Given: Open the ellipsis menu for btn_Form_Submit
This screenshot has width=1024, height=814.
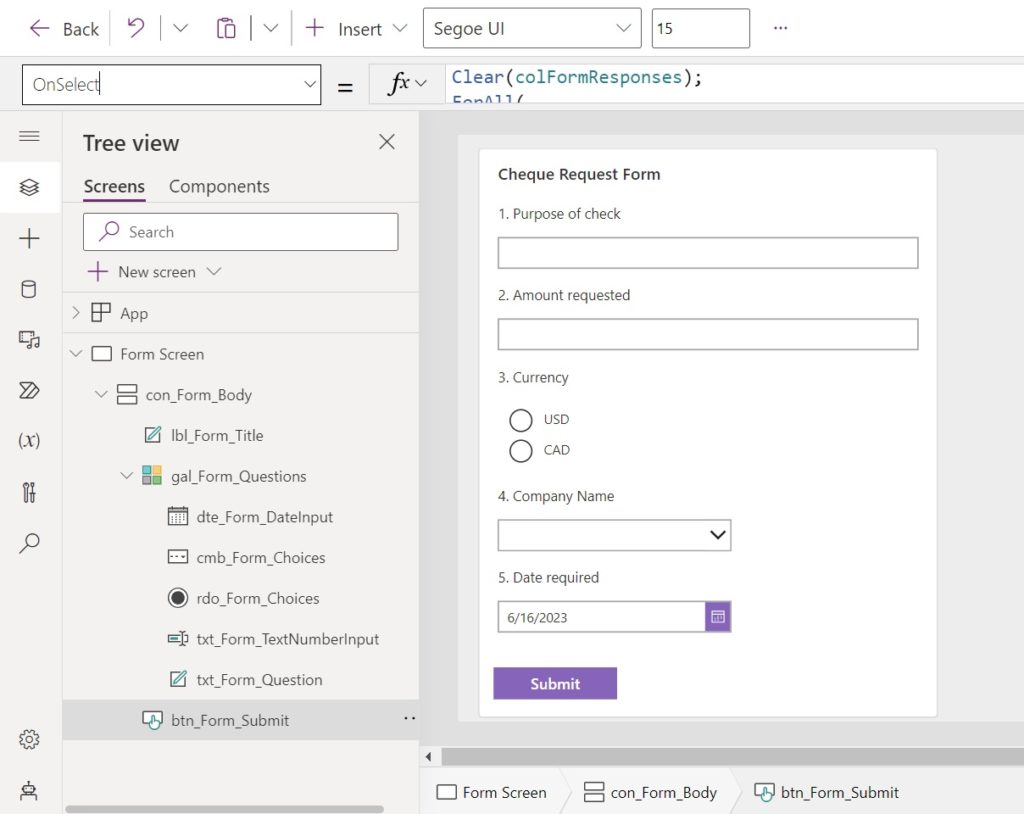Looking at the screenshot, I should click(x=408, y=718).
